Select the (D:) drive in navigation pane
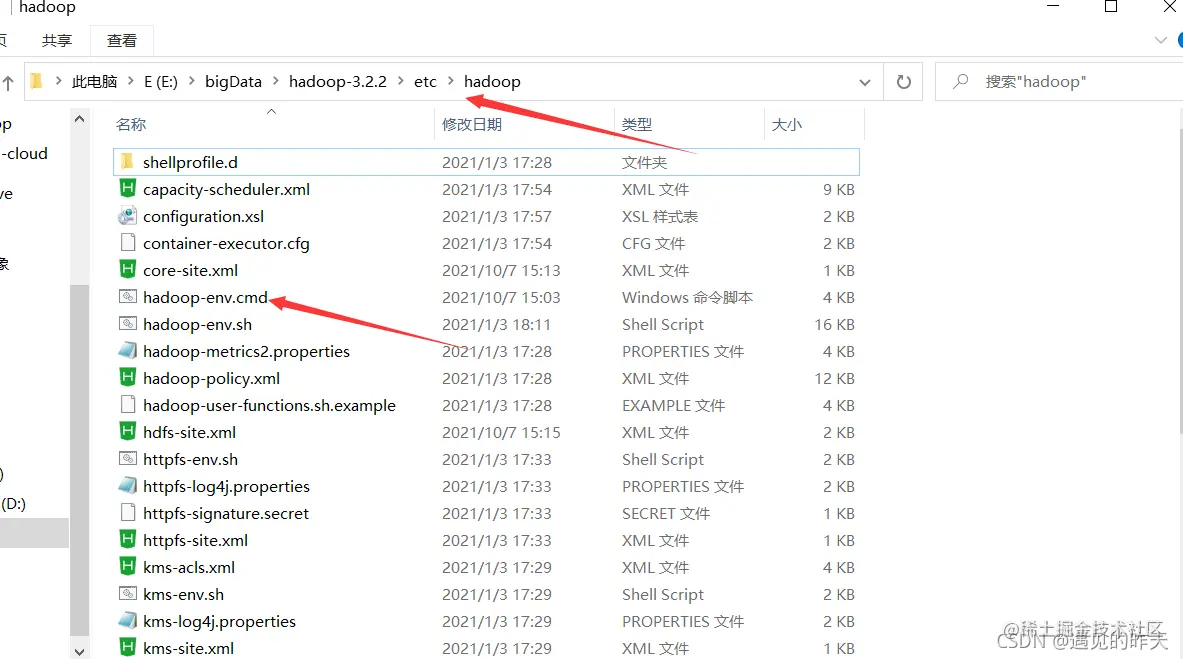Image resolution: width=1183 pixels, height=659 pixels. coord(13,503)
